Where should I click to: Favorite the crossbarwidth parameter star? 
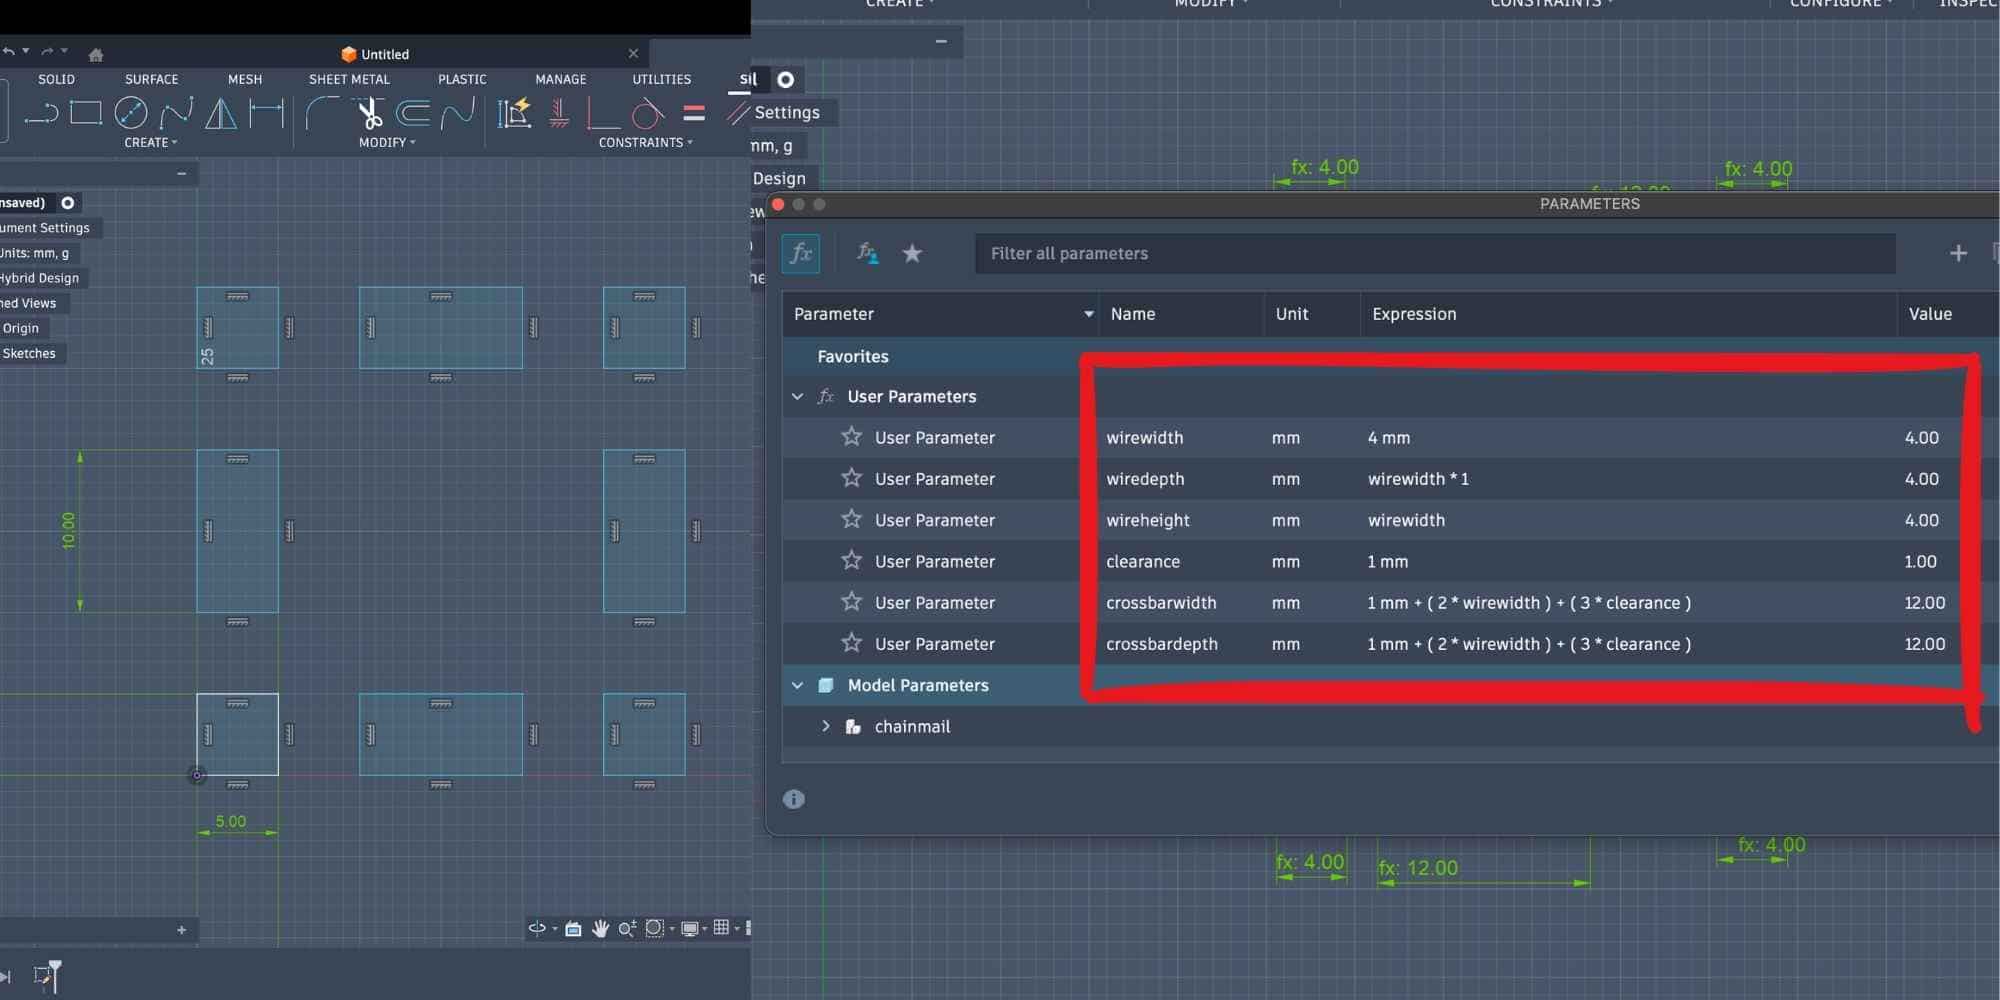(851, 602)
